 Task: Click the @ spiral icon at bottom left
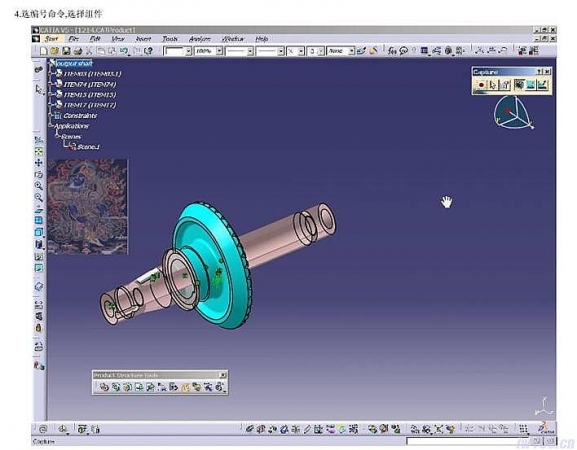coord(43,429)
